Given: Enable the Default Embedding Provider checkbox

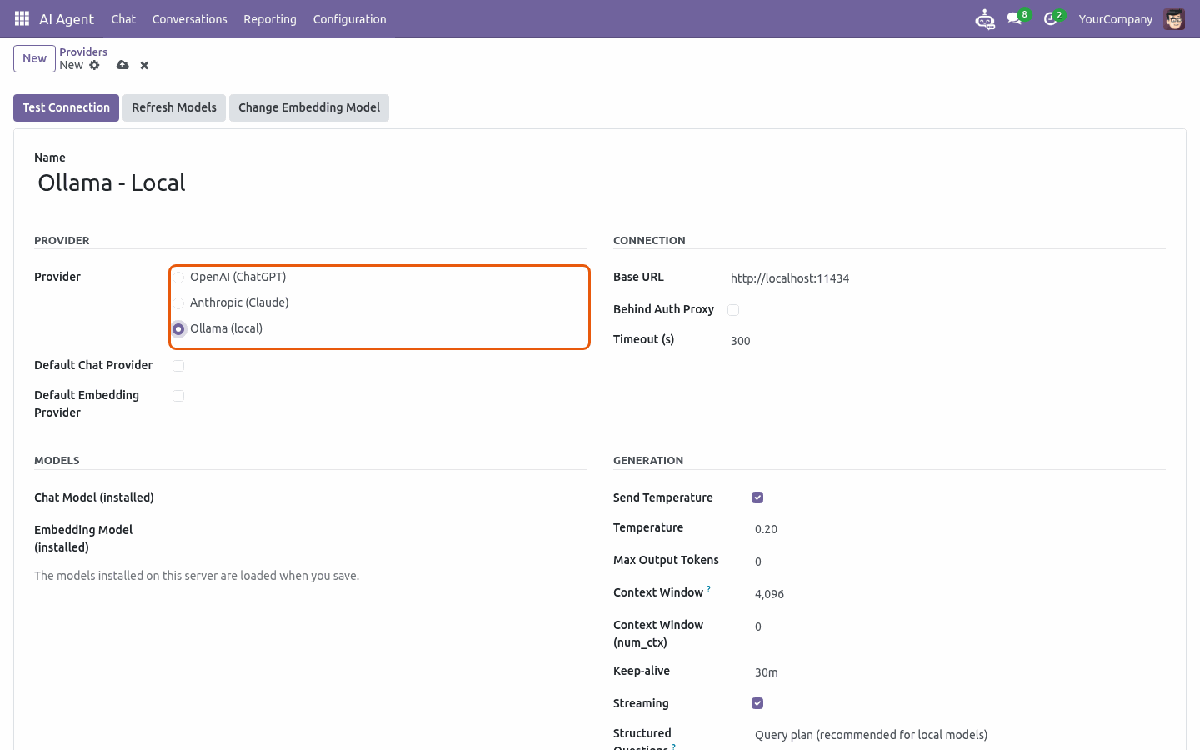Looking at the screenshot, I should click(x=179, y=396).
